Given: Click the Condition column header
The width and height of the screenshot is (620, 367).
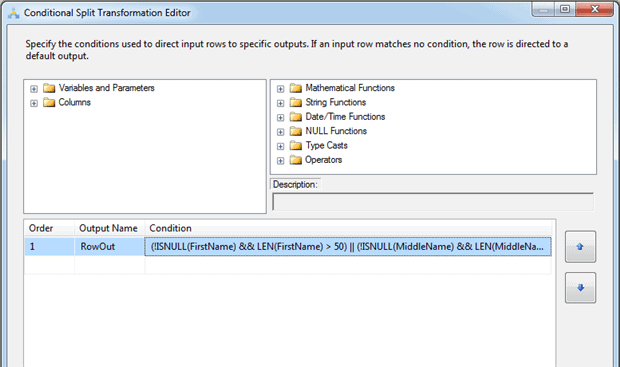Looking at the screenshot, I should (348, 228).
